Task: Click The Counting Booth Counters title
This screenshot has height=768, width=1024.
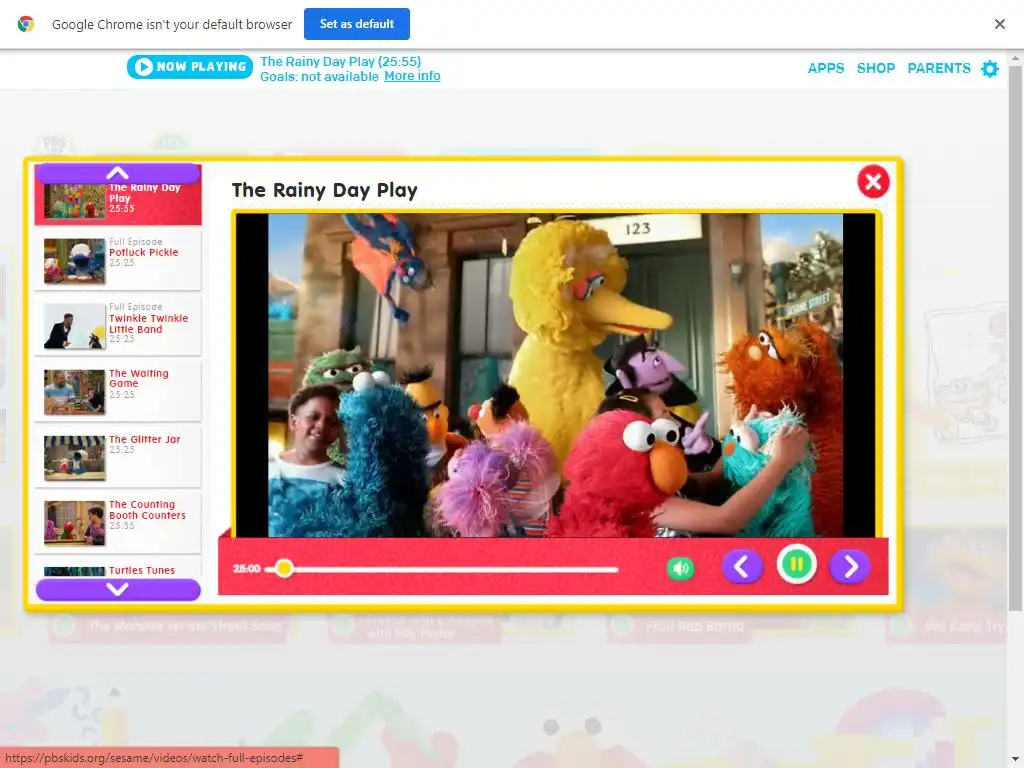Action: click(x=147, y=509)
